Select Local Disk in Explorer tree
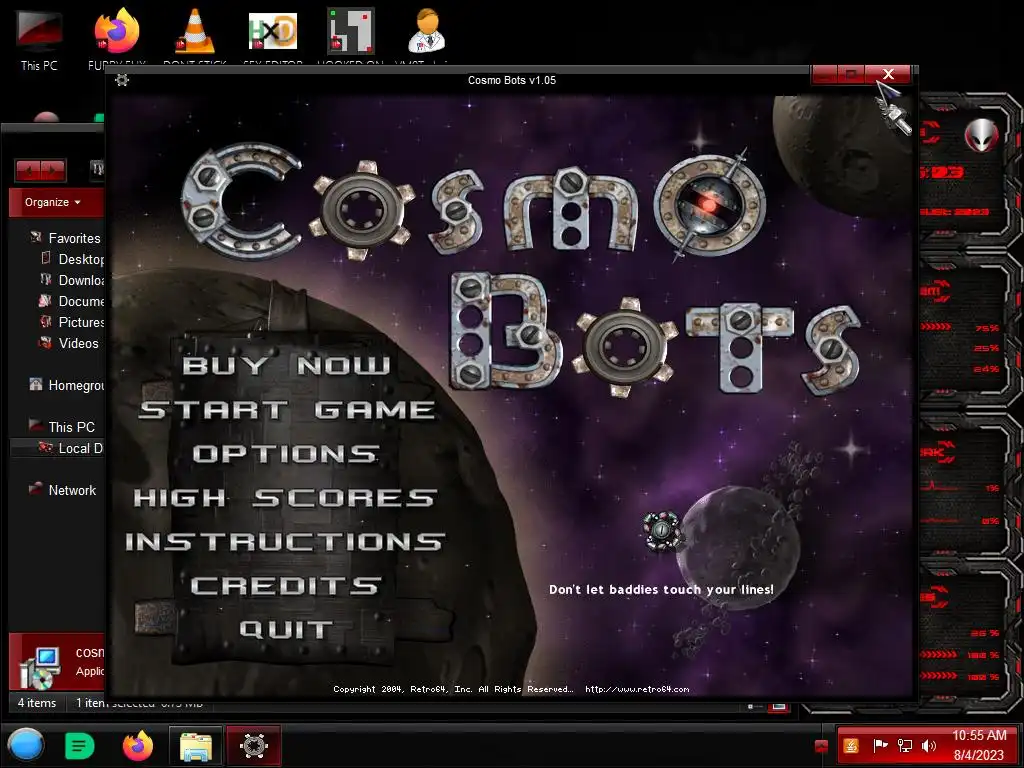 (71, 448)
